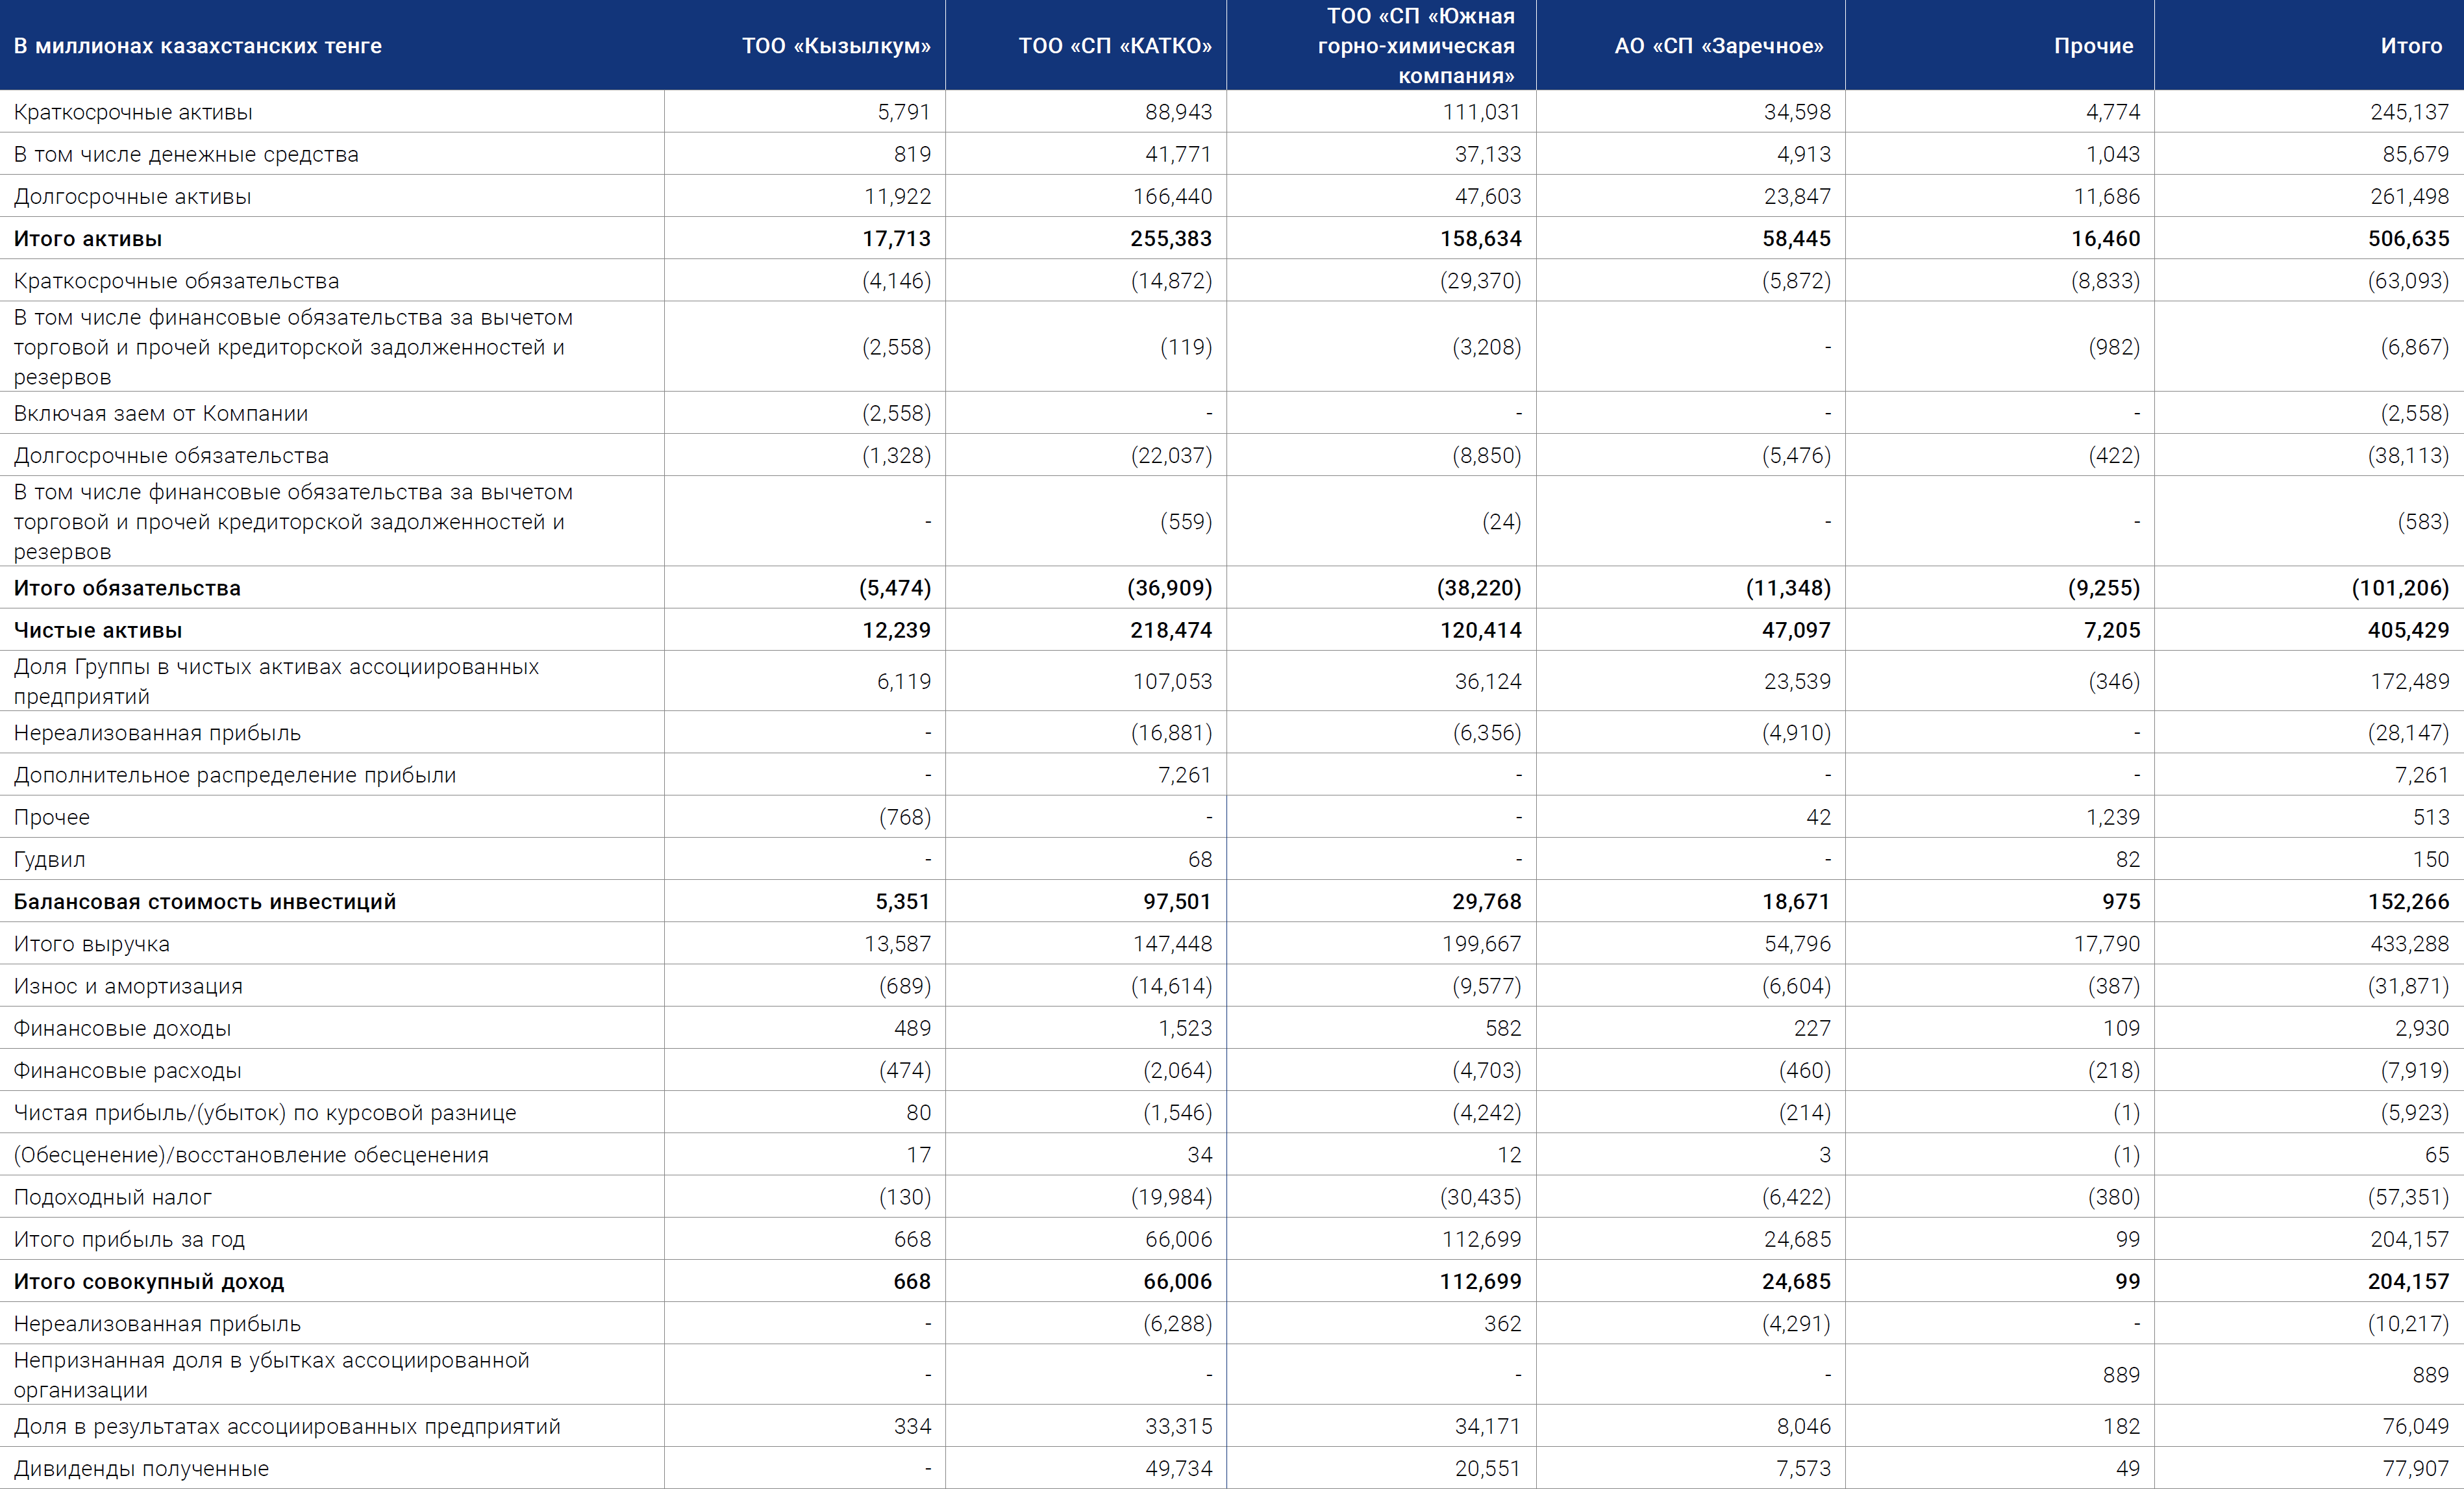Viewport: 2464px width, 1489px height.
Task: Select the bold label Итого совокупный доход
Action: [149, 1281]
